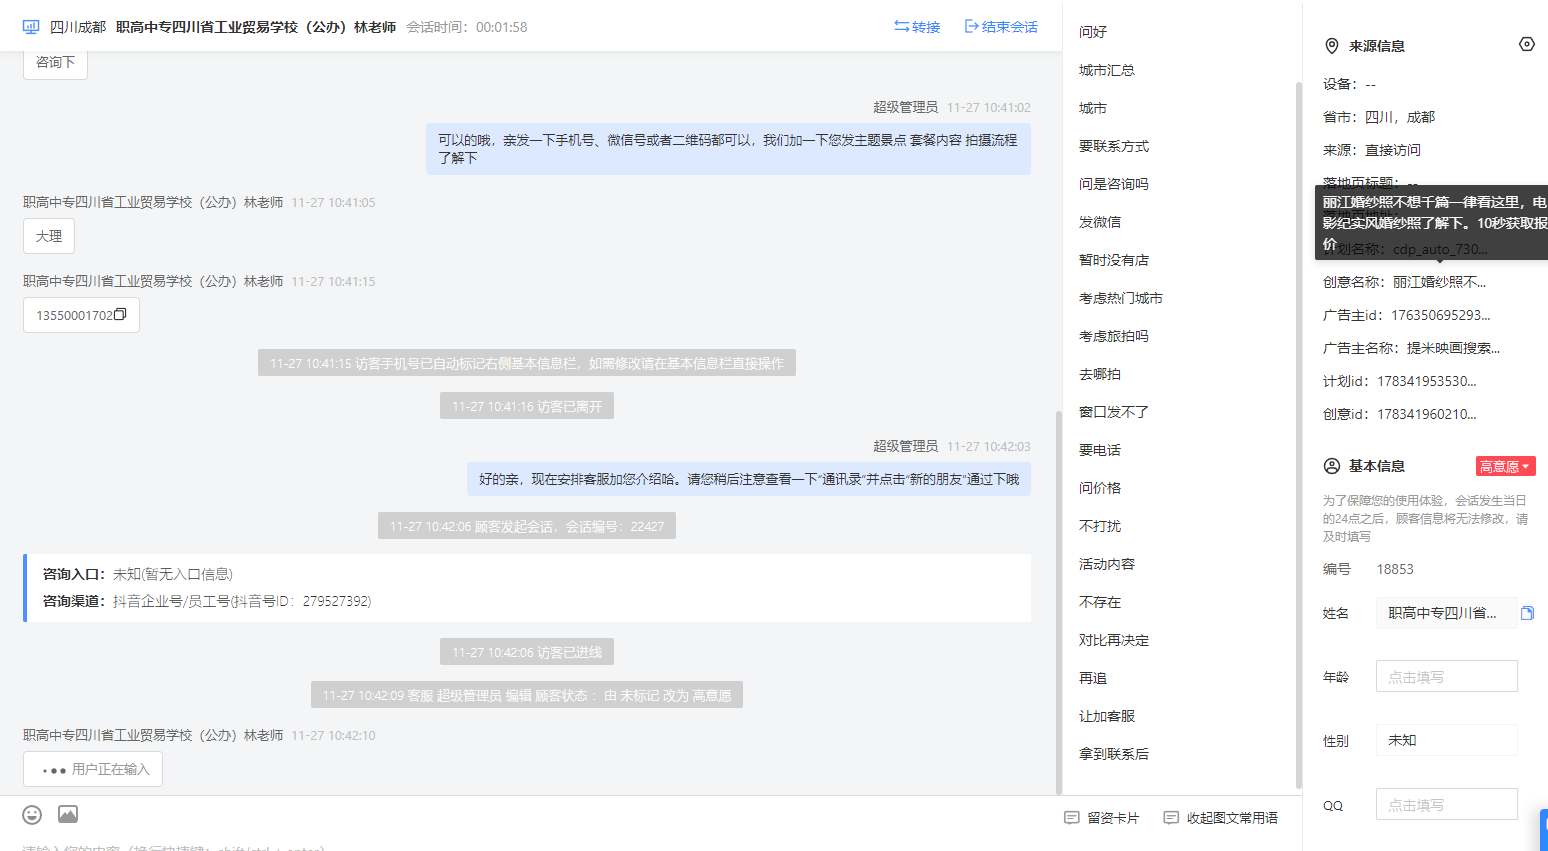Select quick reply 城市
Viewport: 1548px width, 851px height.
1093,108
